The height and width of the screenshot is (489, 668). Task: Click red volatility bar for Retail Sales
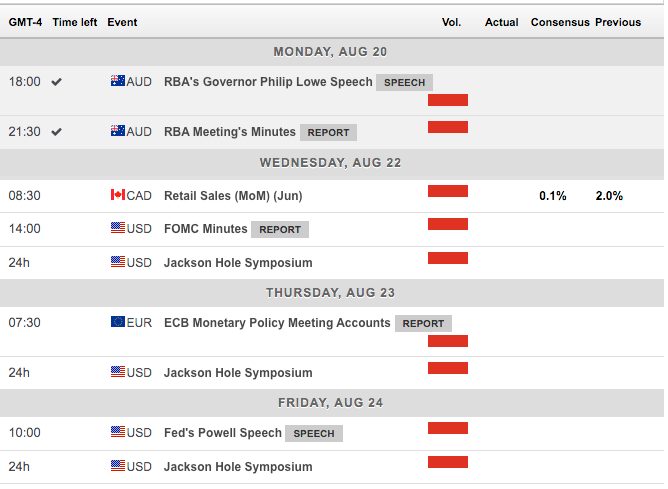(x=448, y=192)
